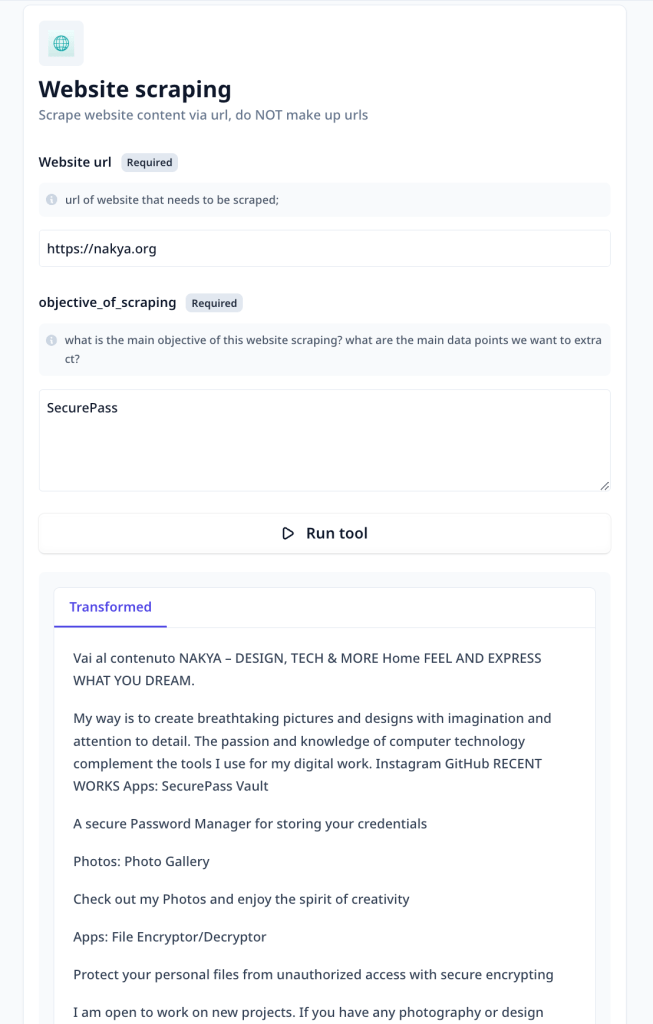Screen dimensions: 653x1024
Task: Click the 'Photos: Photo Gallery' output line
Action: [141, 861]
